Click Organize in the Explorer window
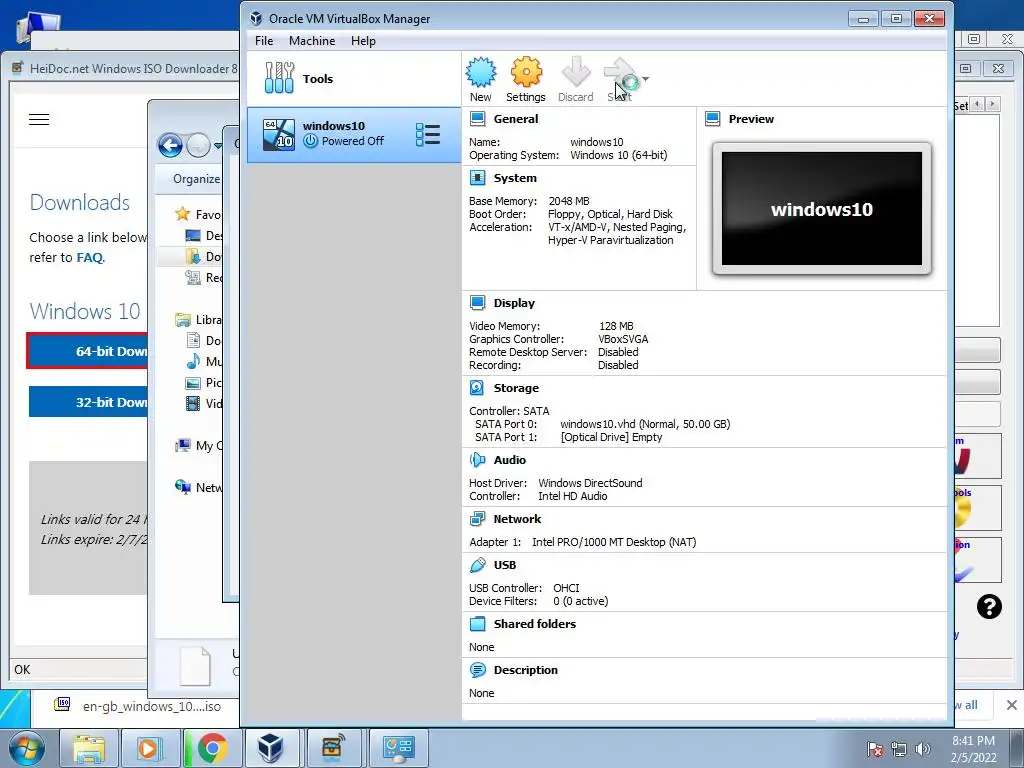1024x768 pixels. (x=196, y=179)
